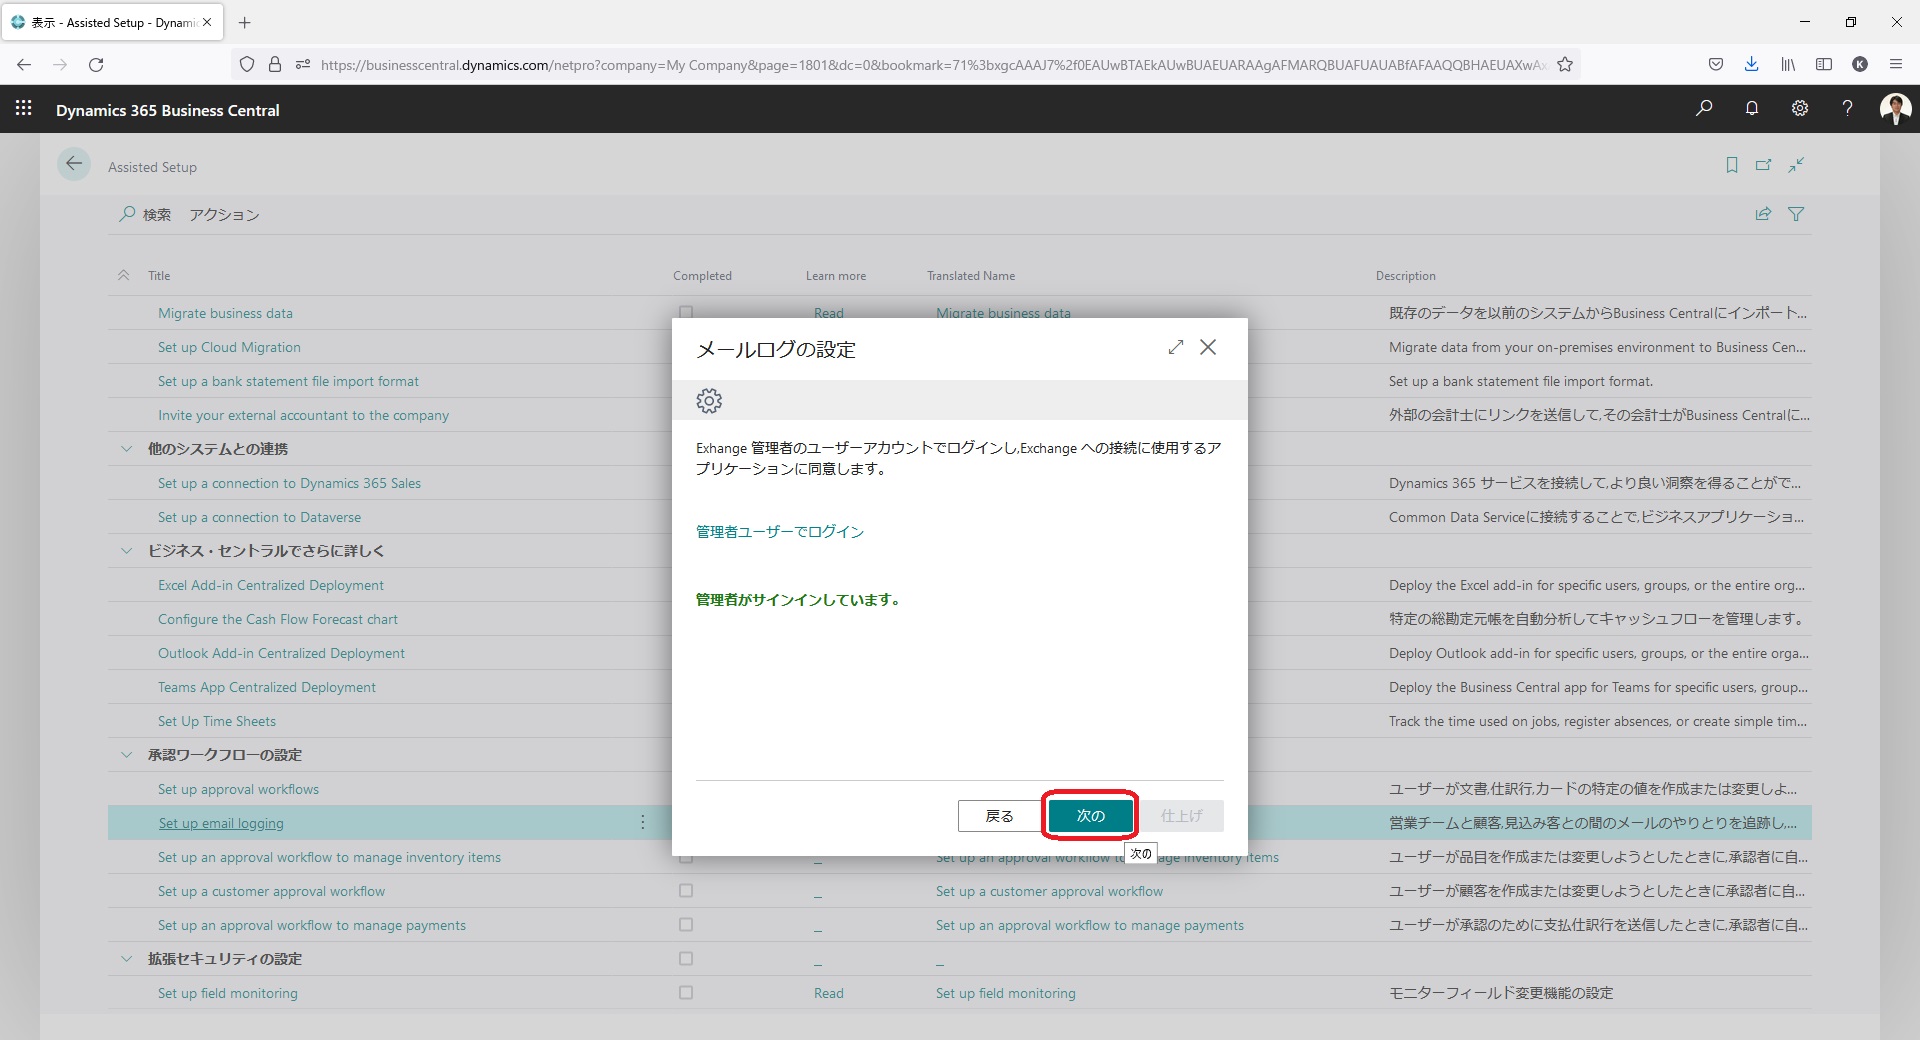
Task: Toggle Completed checkbox for field monitoring row
Action: (686, 993)
